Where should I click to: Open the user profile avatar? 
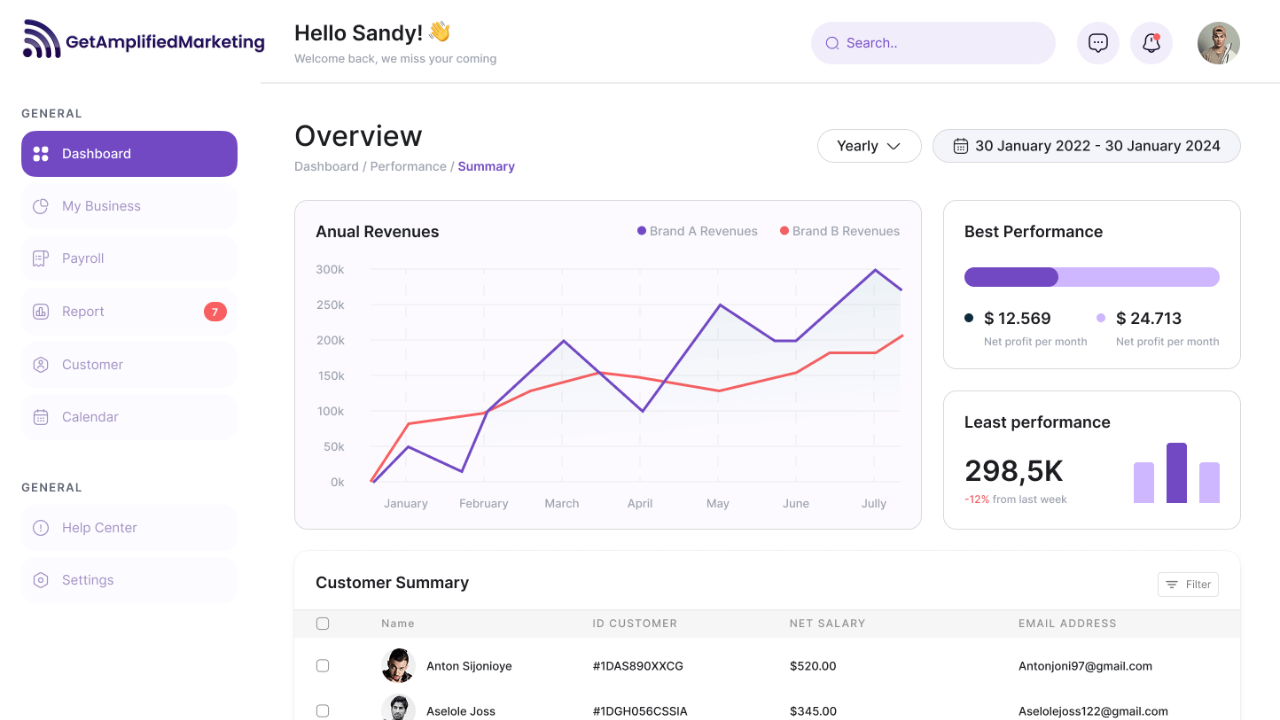[x=1218, y=43]
